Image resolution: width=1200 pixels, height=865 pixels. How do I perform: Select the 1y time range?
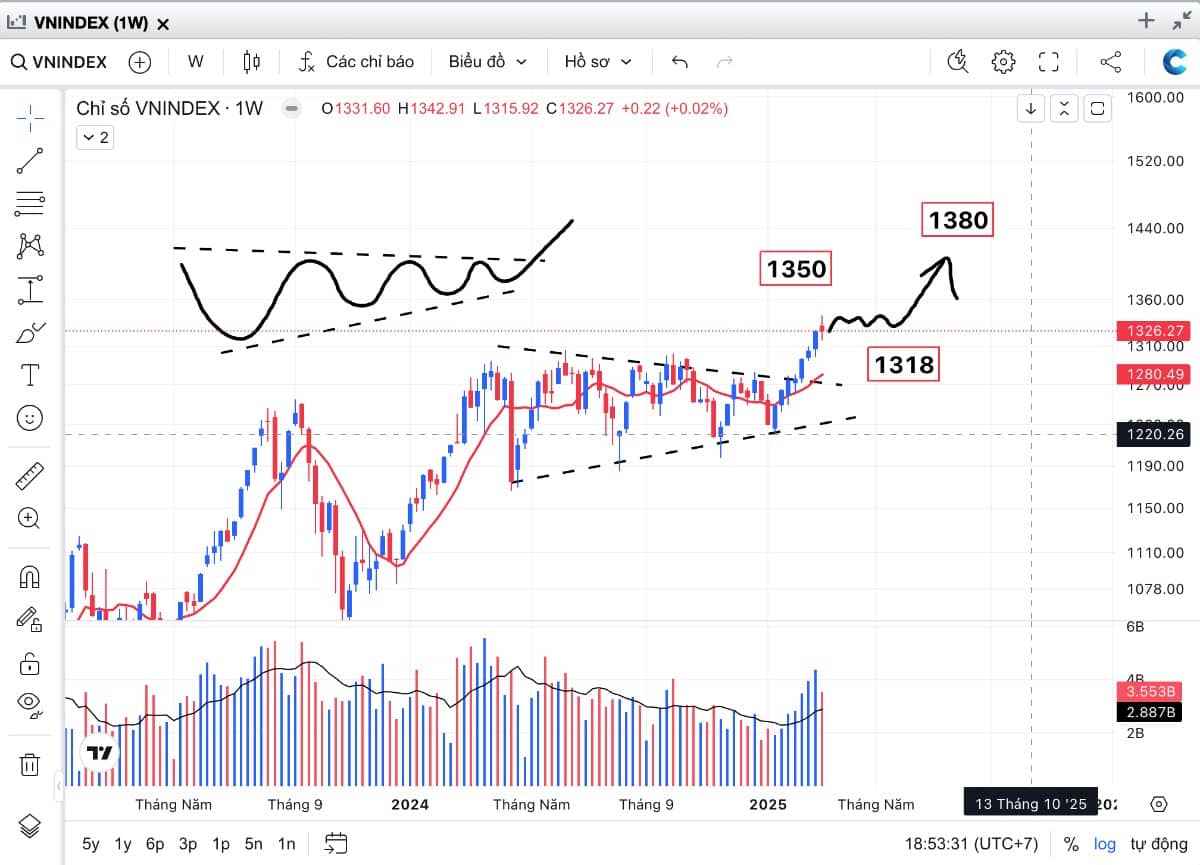(x=123, y=843)
